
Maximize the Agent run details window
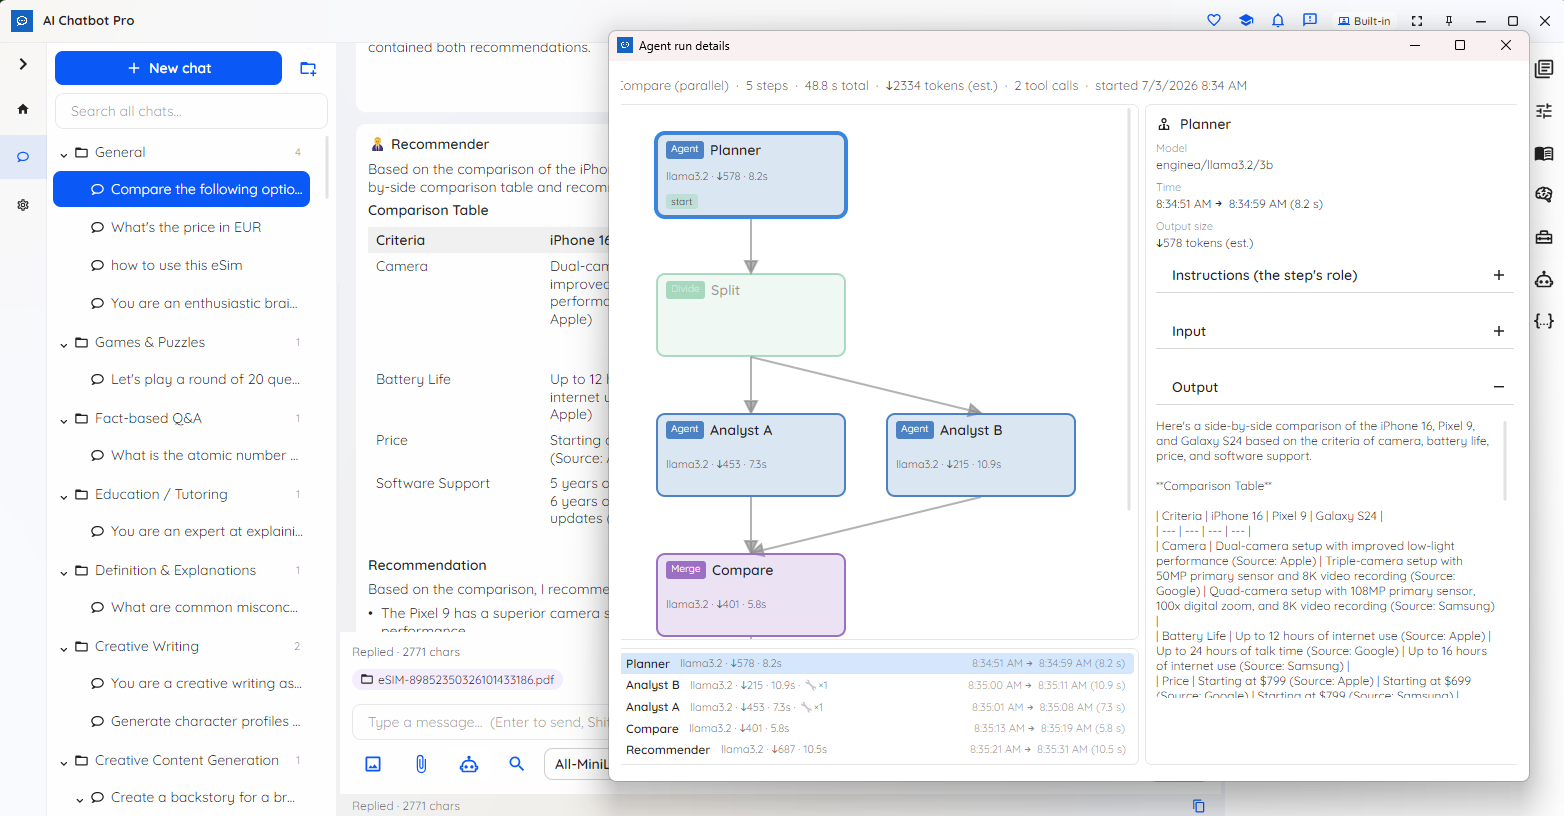1460,45
